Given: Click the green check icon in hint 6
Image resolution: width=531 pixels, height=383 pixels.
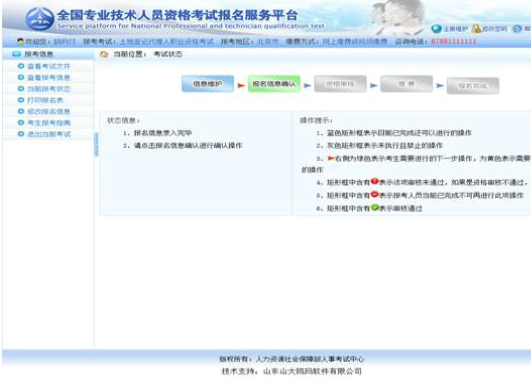Looking at the screenshot, I should click(374, 207).
